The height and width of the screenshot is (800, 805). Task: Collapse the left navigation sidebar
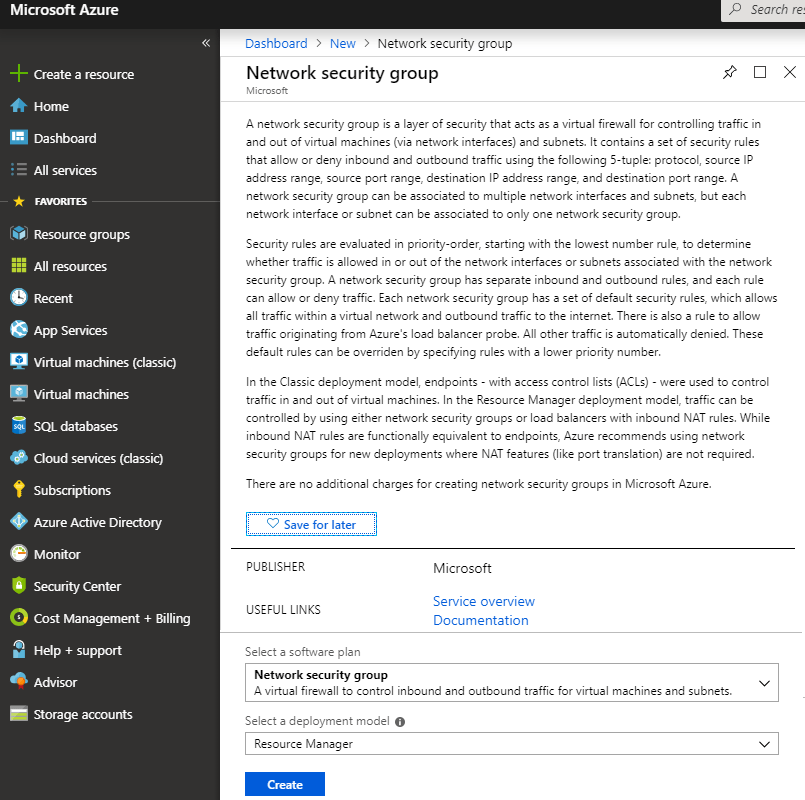point(206,43)
